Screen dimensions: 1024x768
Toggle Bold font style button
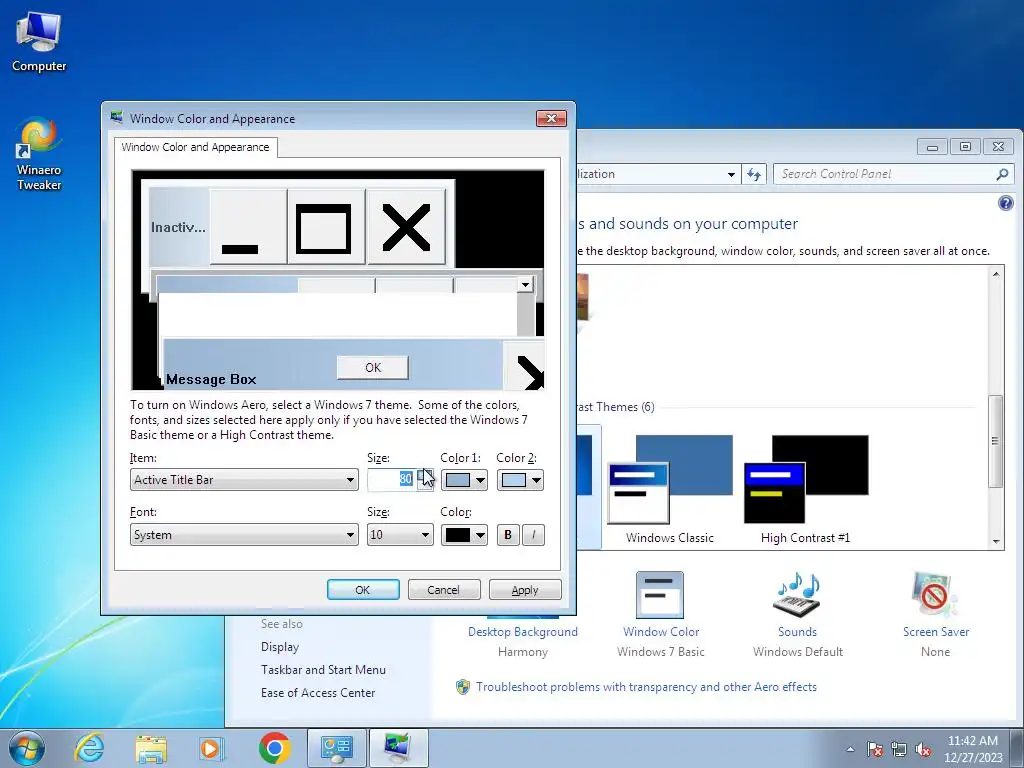pyautogui.click(x=508, y=535)
